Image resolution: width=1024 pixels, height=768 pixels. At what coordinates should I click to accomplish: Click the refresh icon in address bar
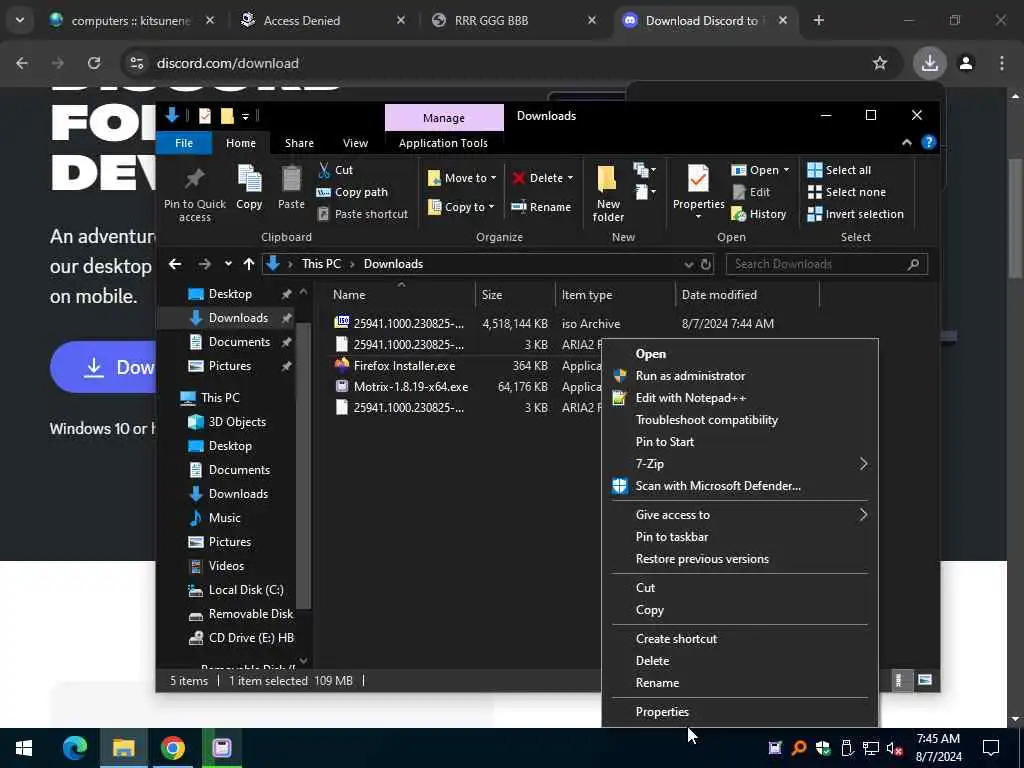coord(706,264)
